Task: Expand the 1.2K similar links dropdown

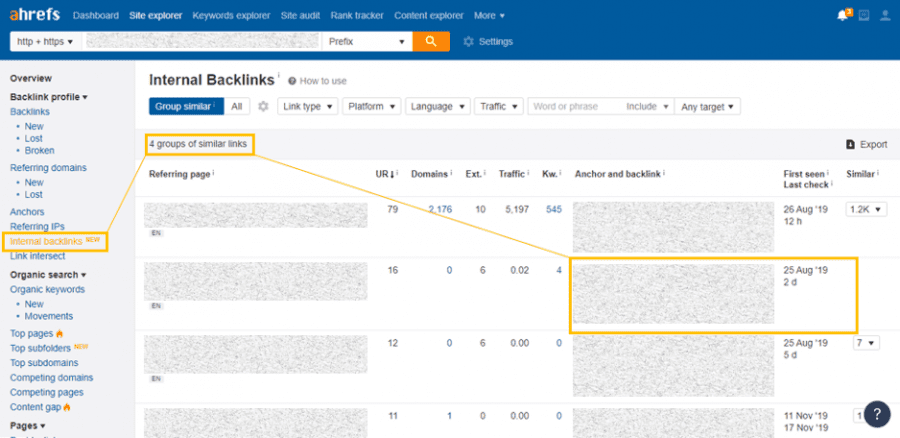Action: (x=866, y=210)
